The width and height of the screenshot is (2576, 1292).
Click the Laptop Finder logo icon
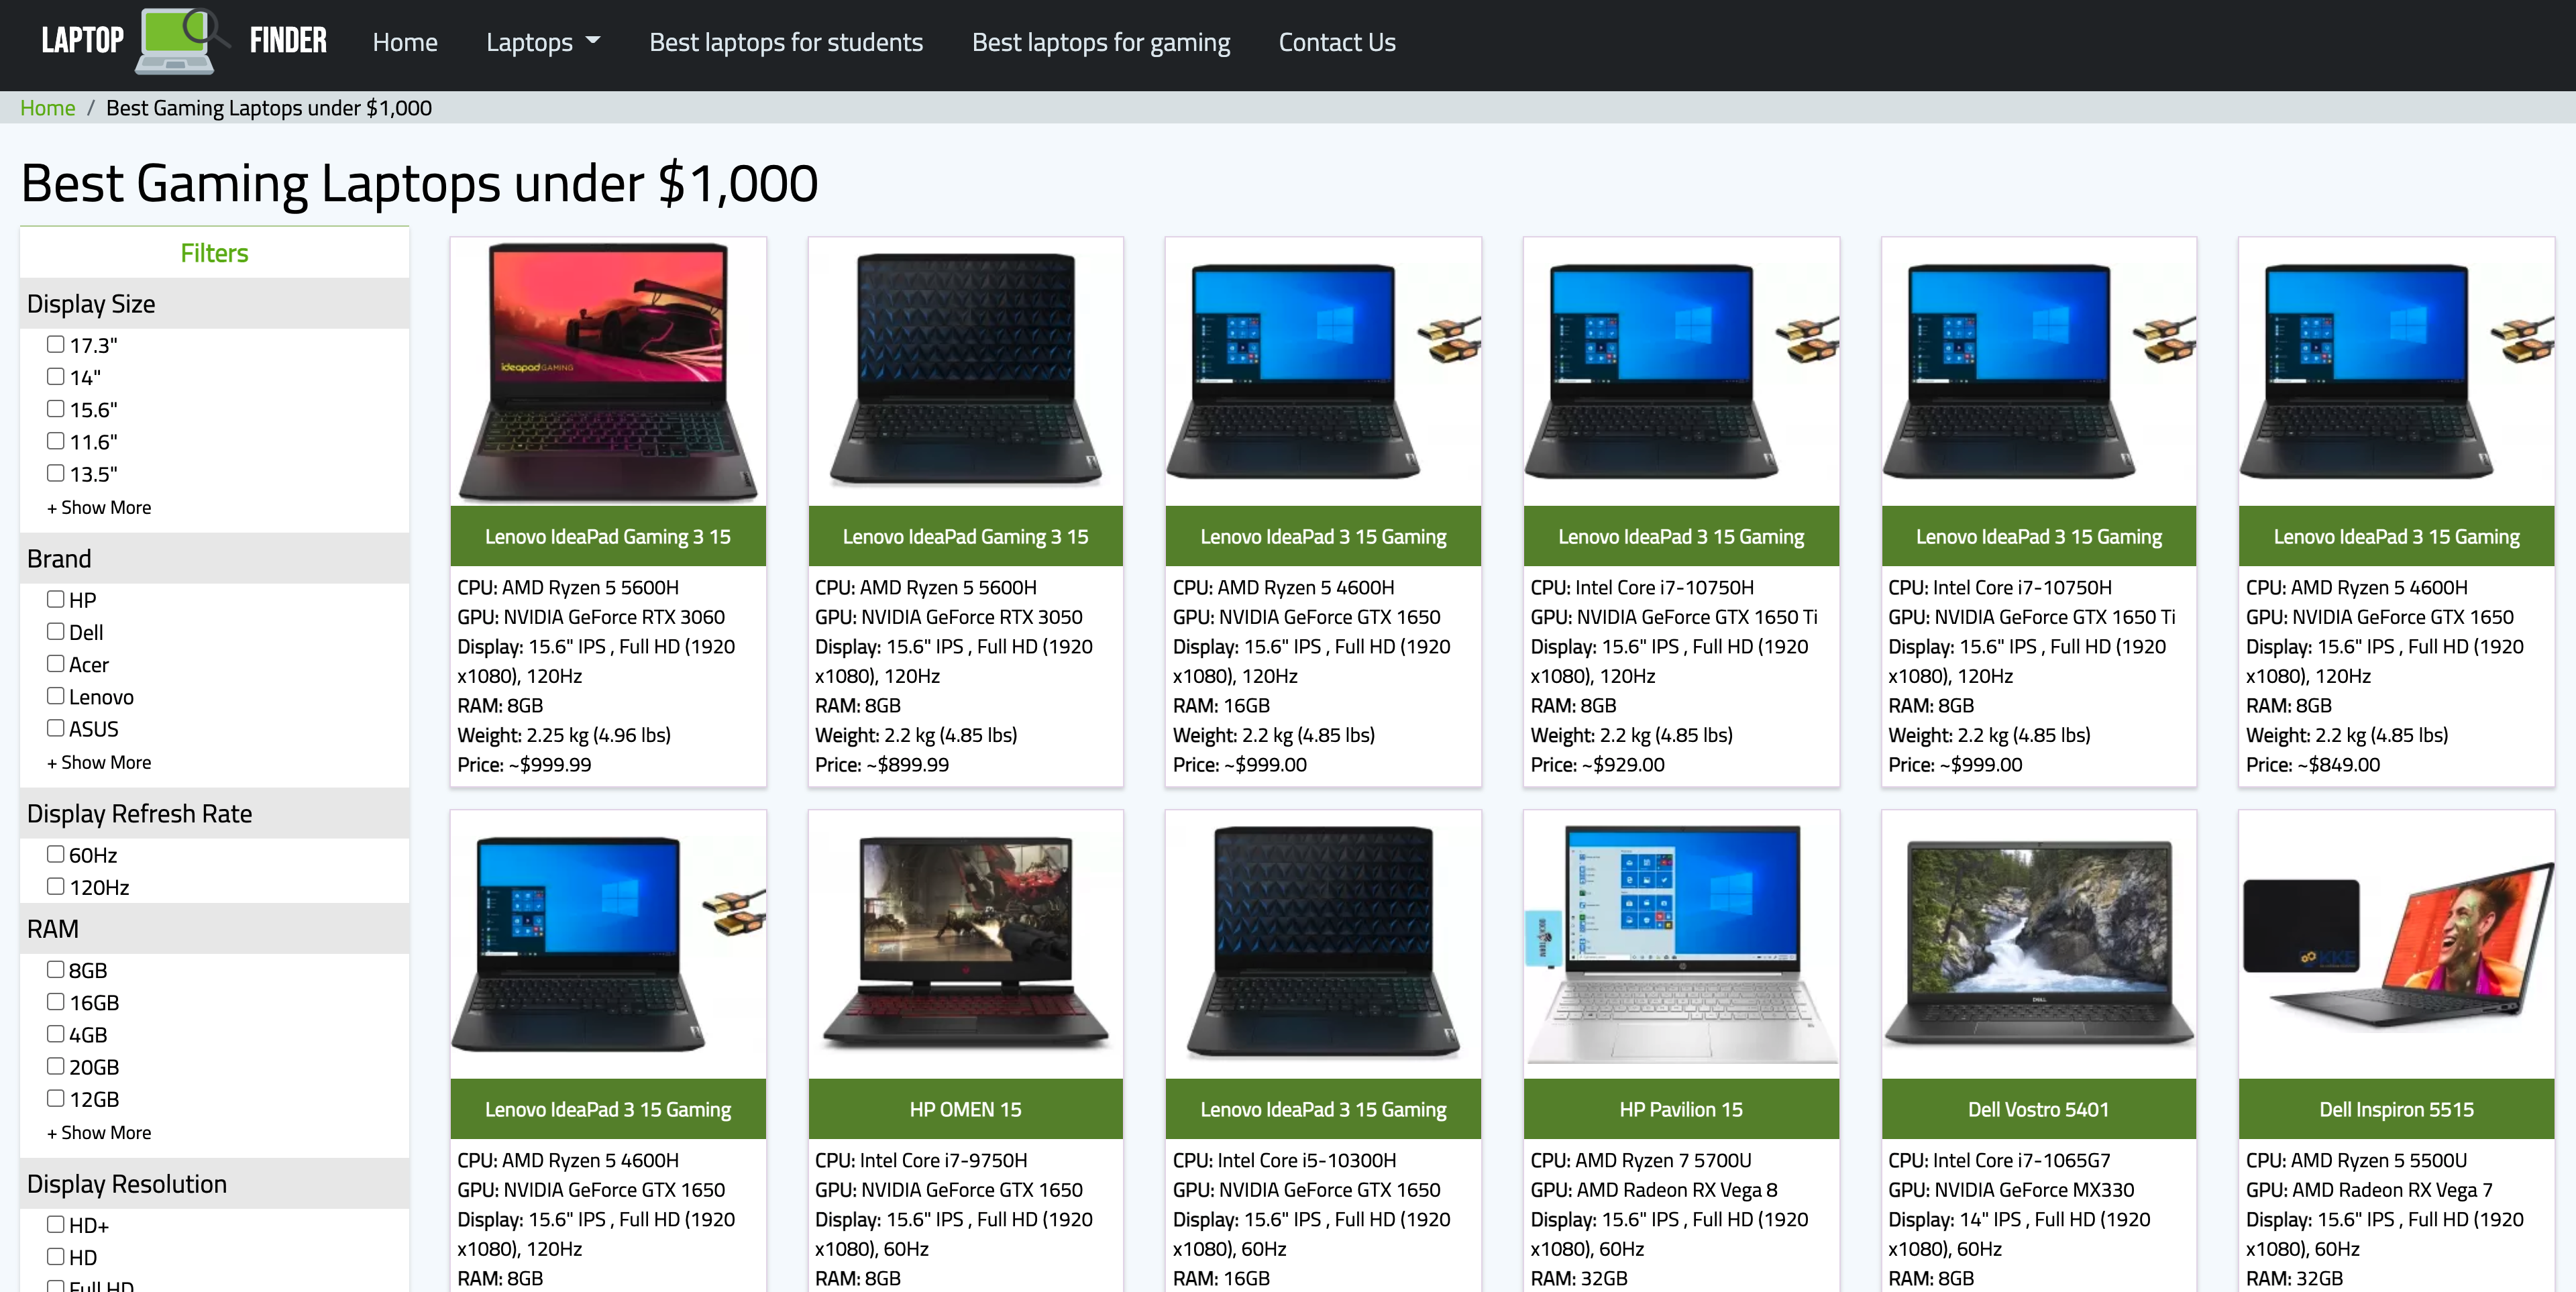pos(184,41)
